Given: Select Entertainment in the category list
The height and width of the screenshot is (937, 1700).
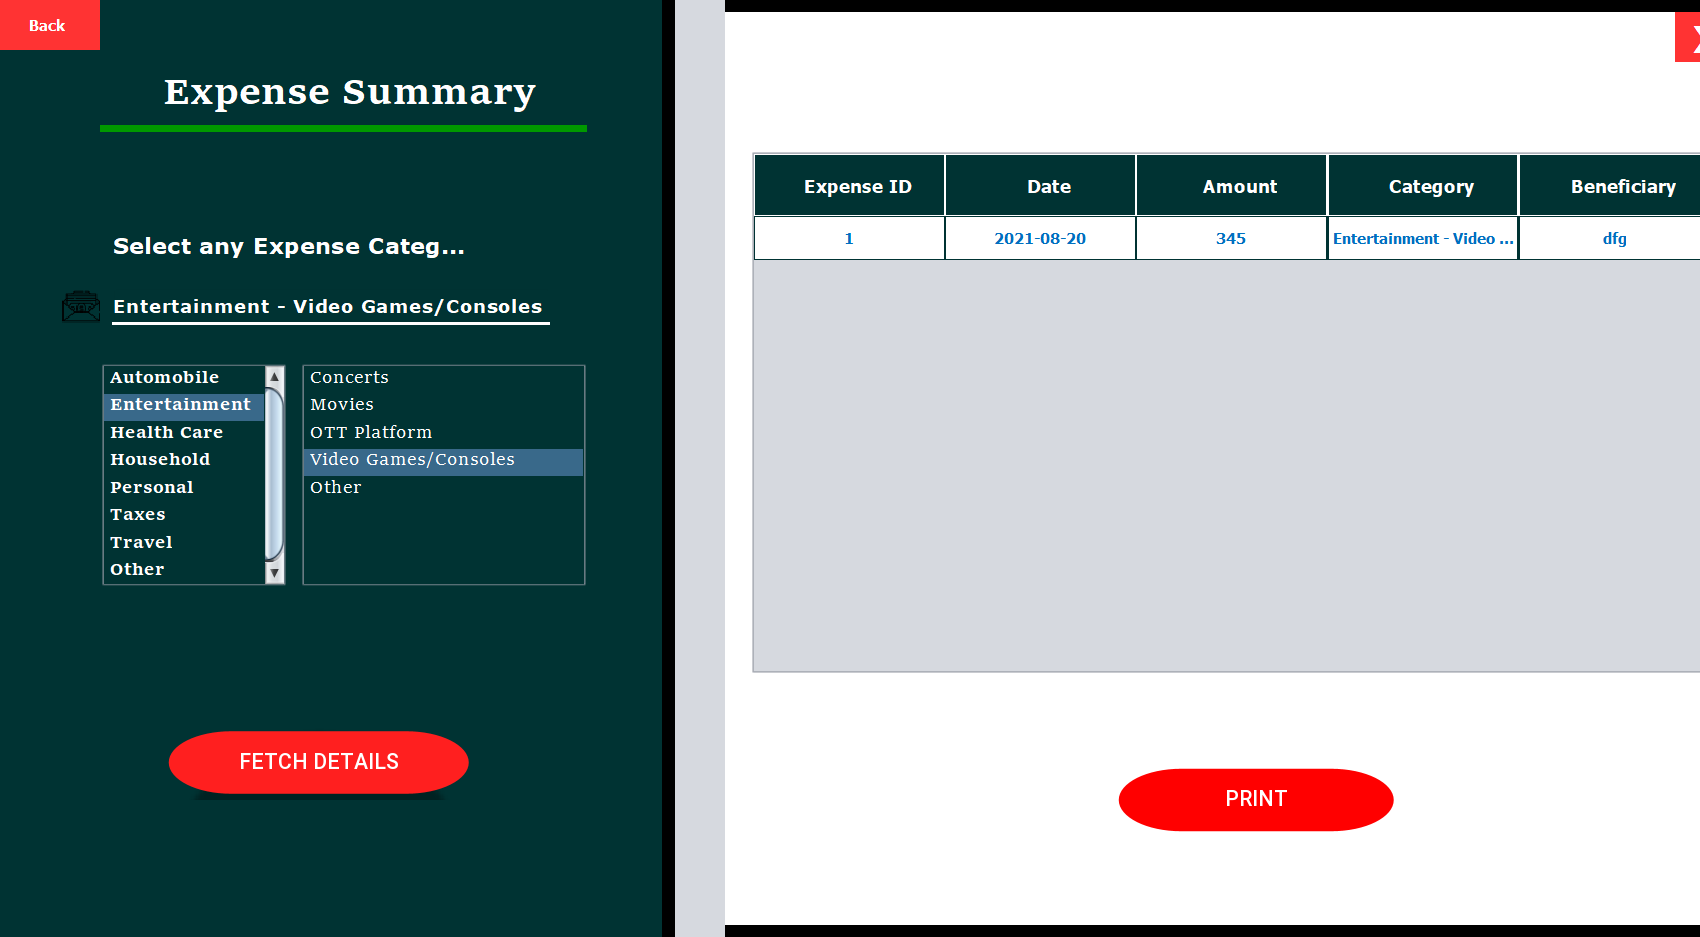Looking at the screenshot, I should pos(181,404).
